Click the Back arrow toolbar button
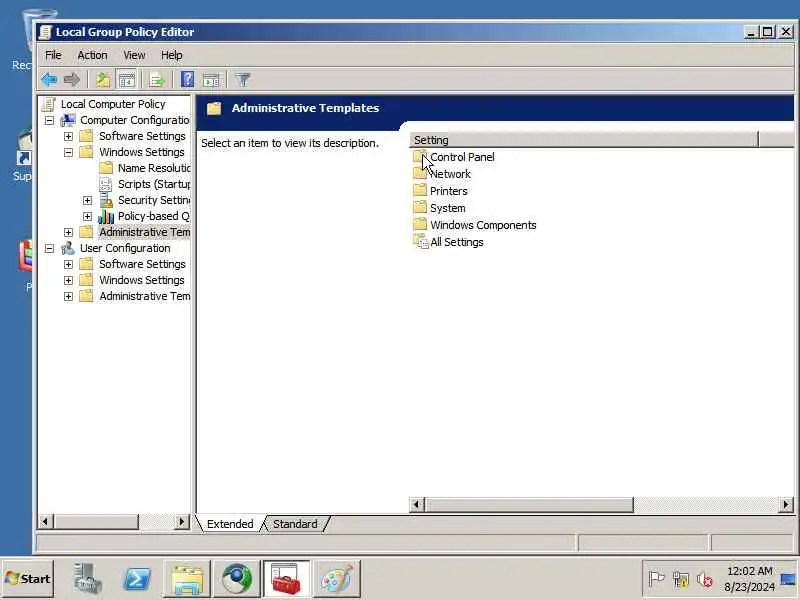 [49, 80]
